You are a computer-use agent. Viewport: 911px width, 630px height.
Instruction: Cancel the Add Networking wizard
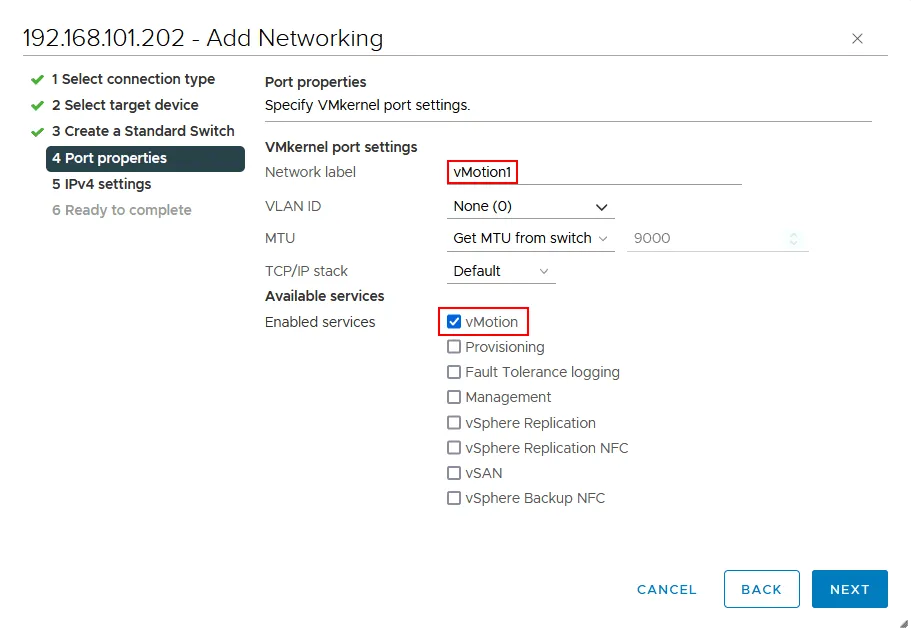(x=666, y=589)
